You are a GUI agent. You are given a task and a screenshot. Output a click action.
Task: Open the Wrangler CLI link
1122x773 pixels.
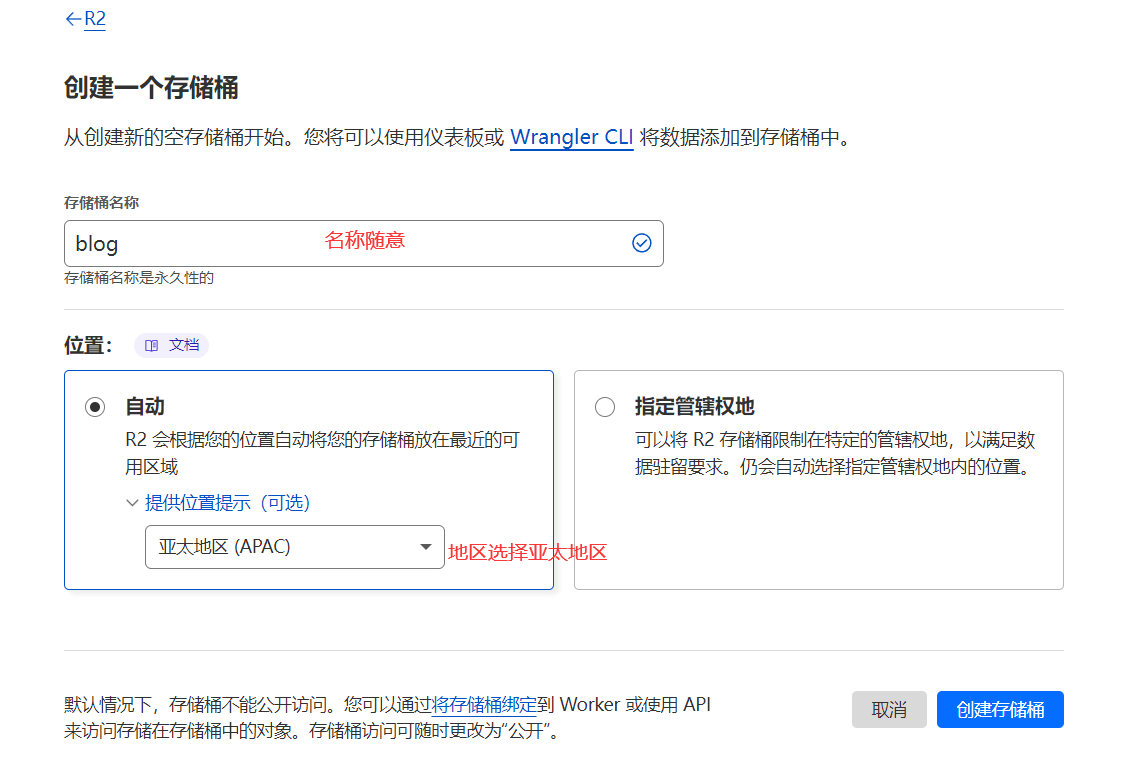[x=571, y=137]
